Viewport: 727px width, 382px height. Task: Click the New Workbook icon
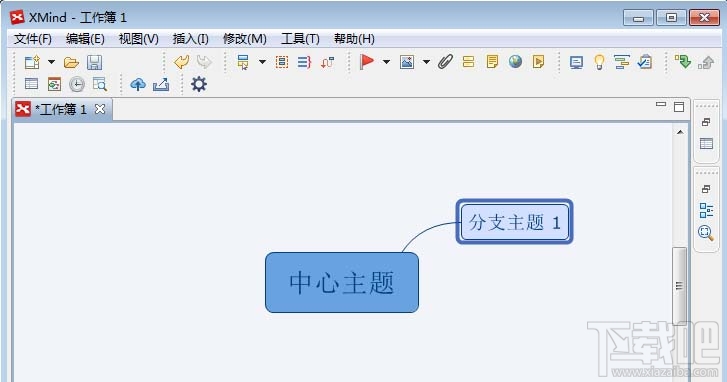(32, 62)
